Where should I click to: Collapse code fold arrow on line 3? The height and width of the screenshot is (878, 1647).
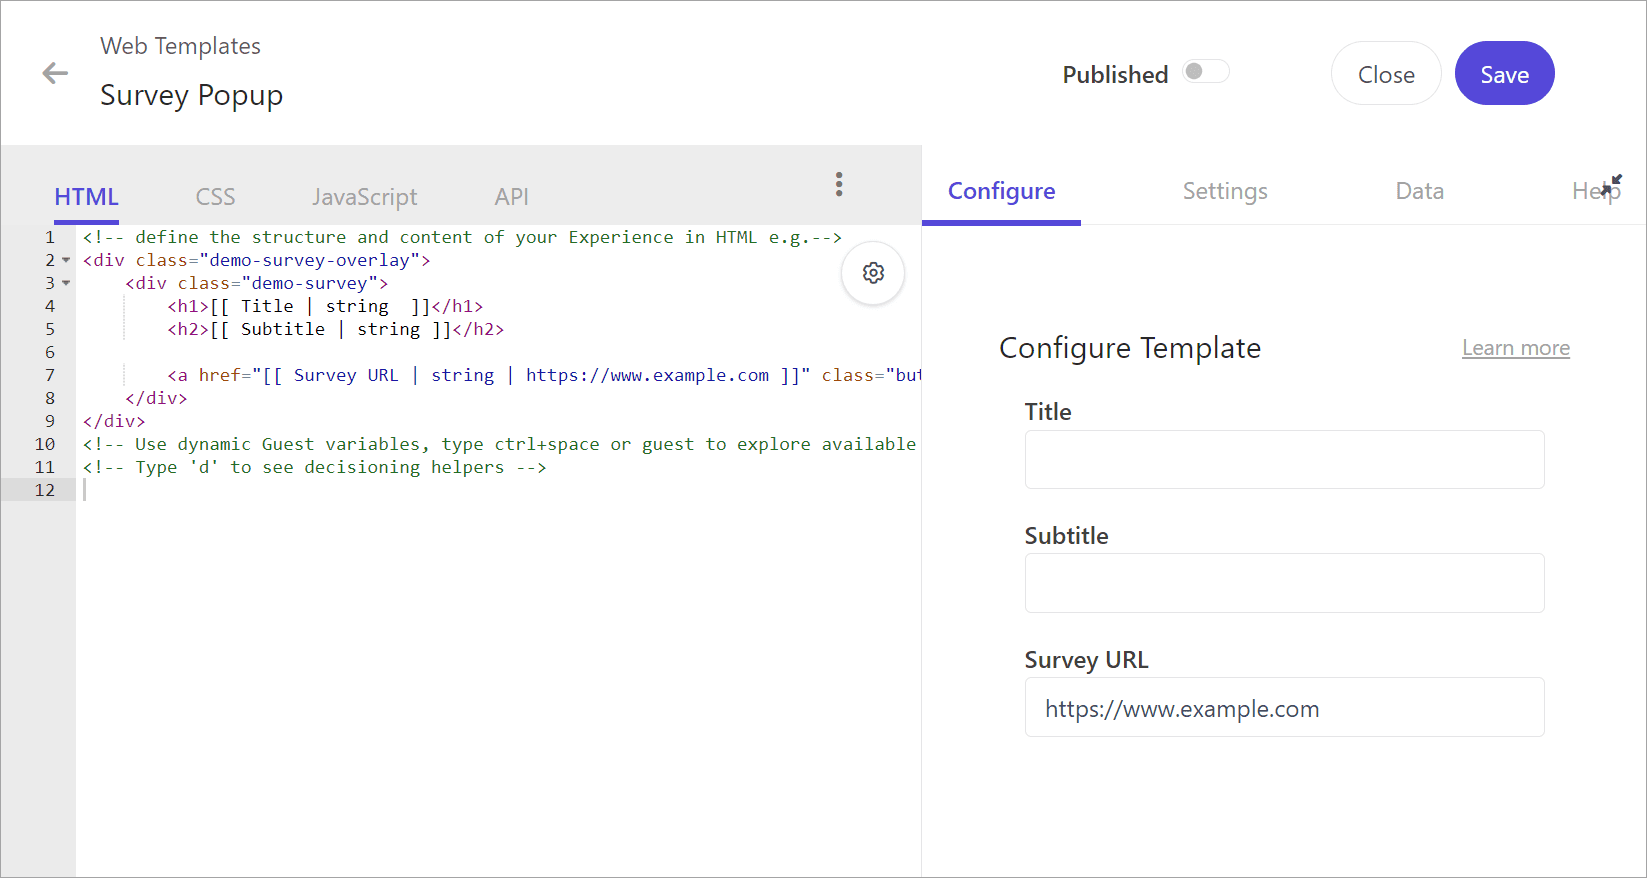[x=66, y=283]
